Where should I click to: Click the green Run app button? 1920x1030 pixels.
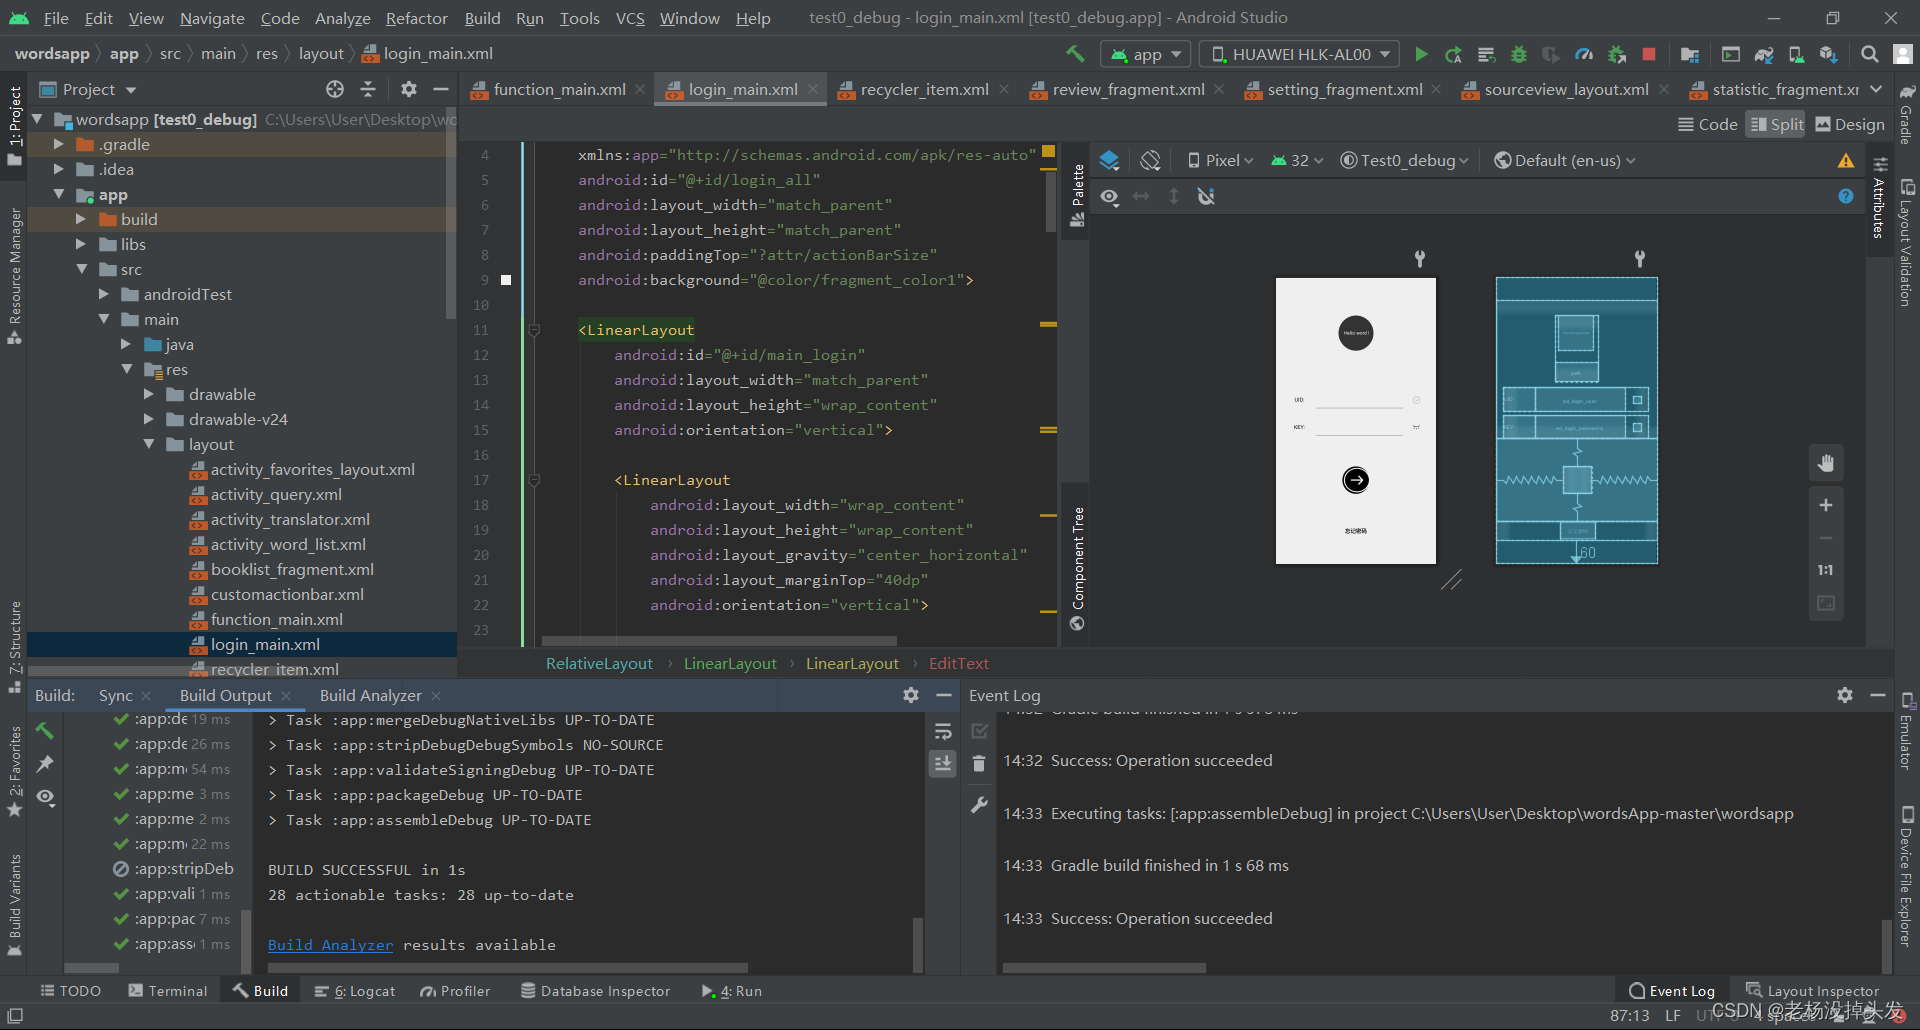coord(1421,54)
